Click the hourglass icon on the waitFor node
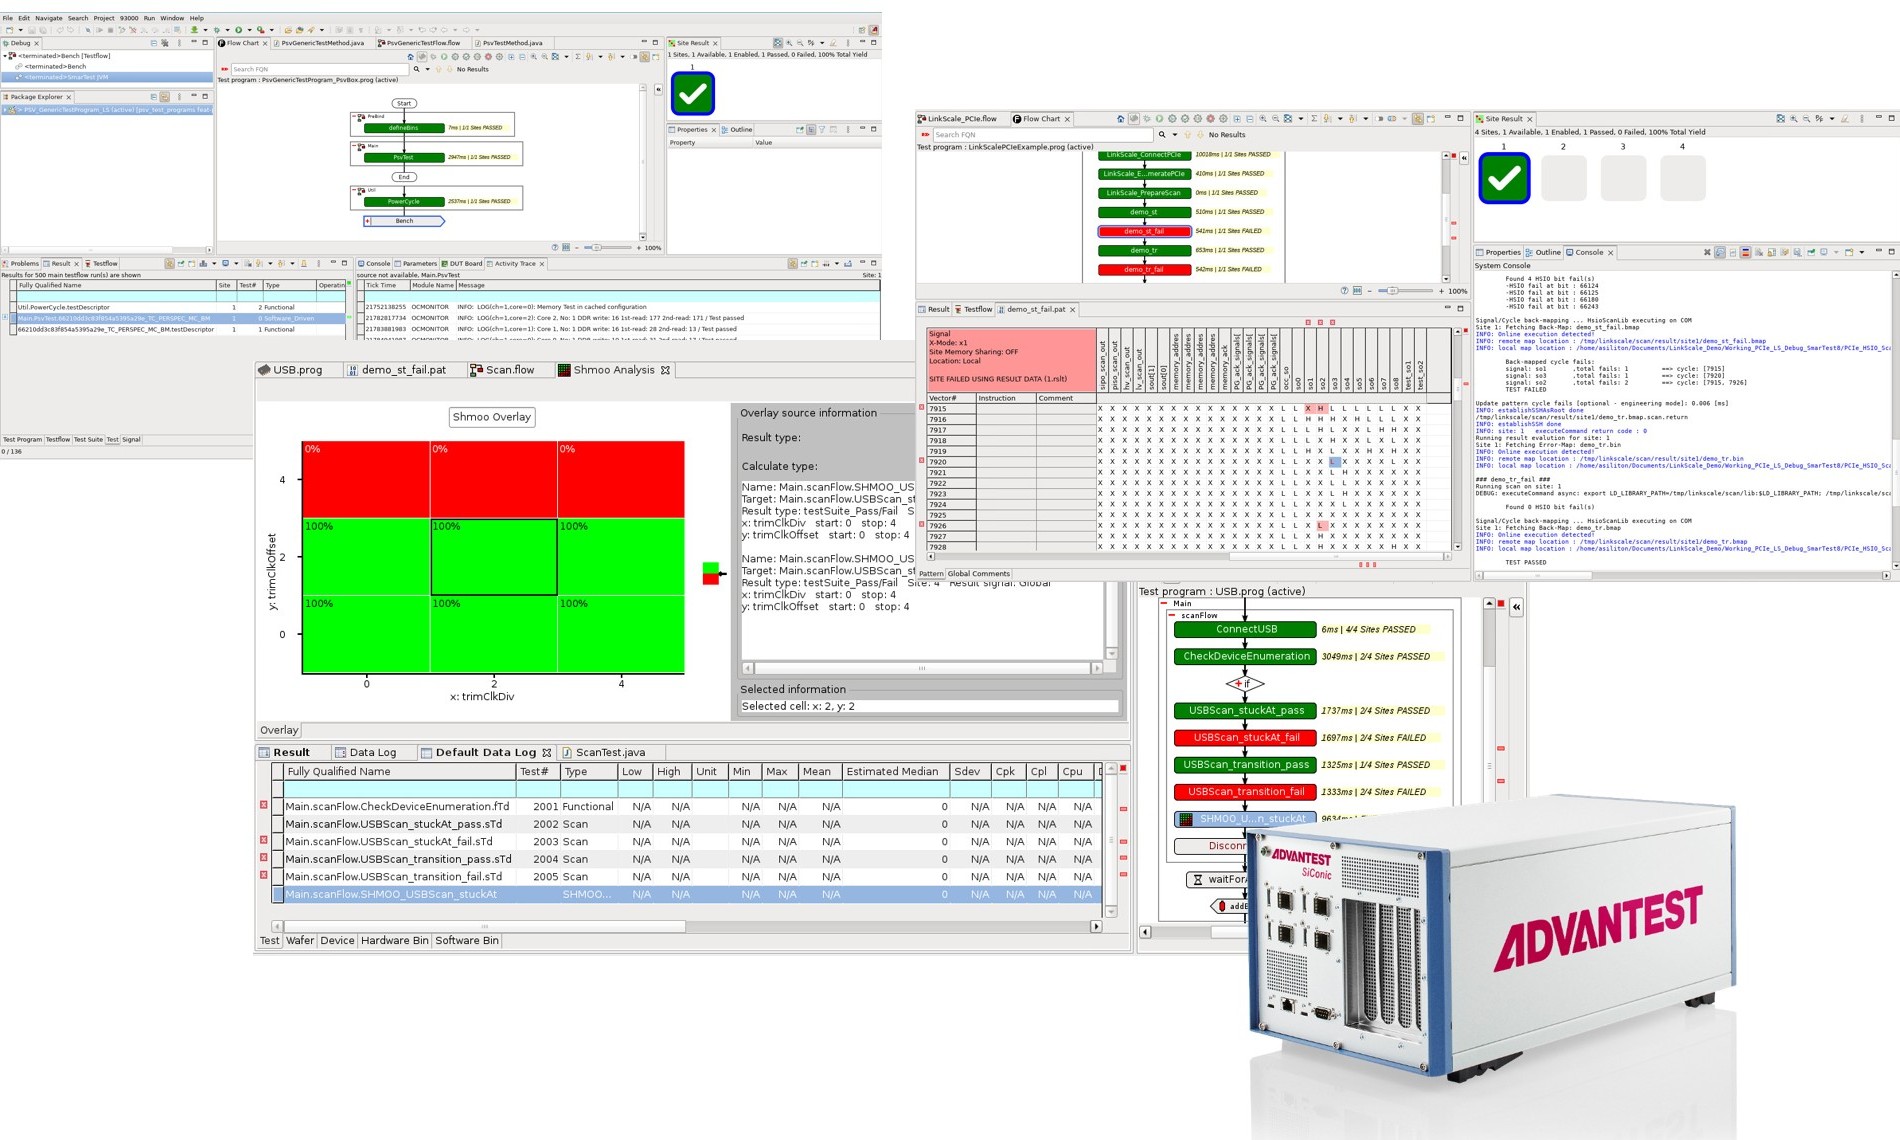Image resolution: width=1900 pixels, height=1140 pixels. pyautogui.click(x=1197, y=880)
